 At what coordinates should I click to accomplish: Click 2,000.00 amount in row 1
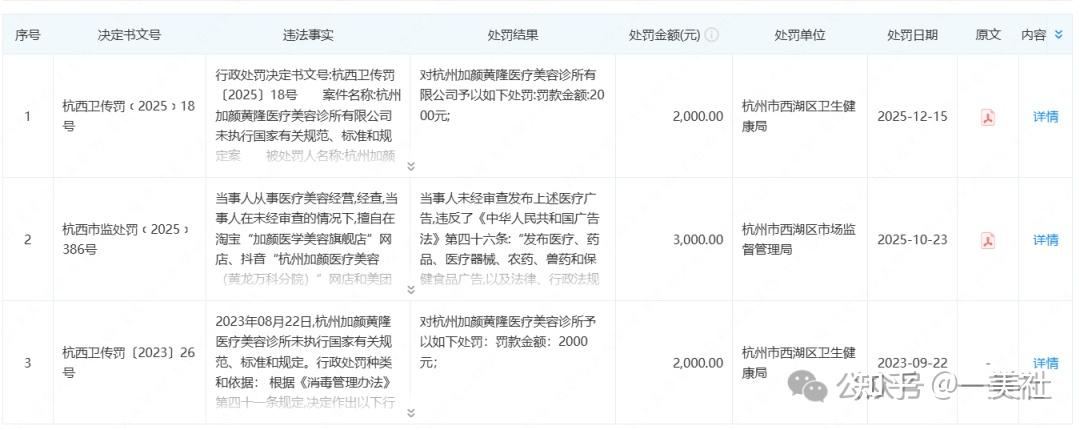pyautogui.click(x=698, y=116)
